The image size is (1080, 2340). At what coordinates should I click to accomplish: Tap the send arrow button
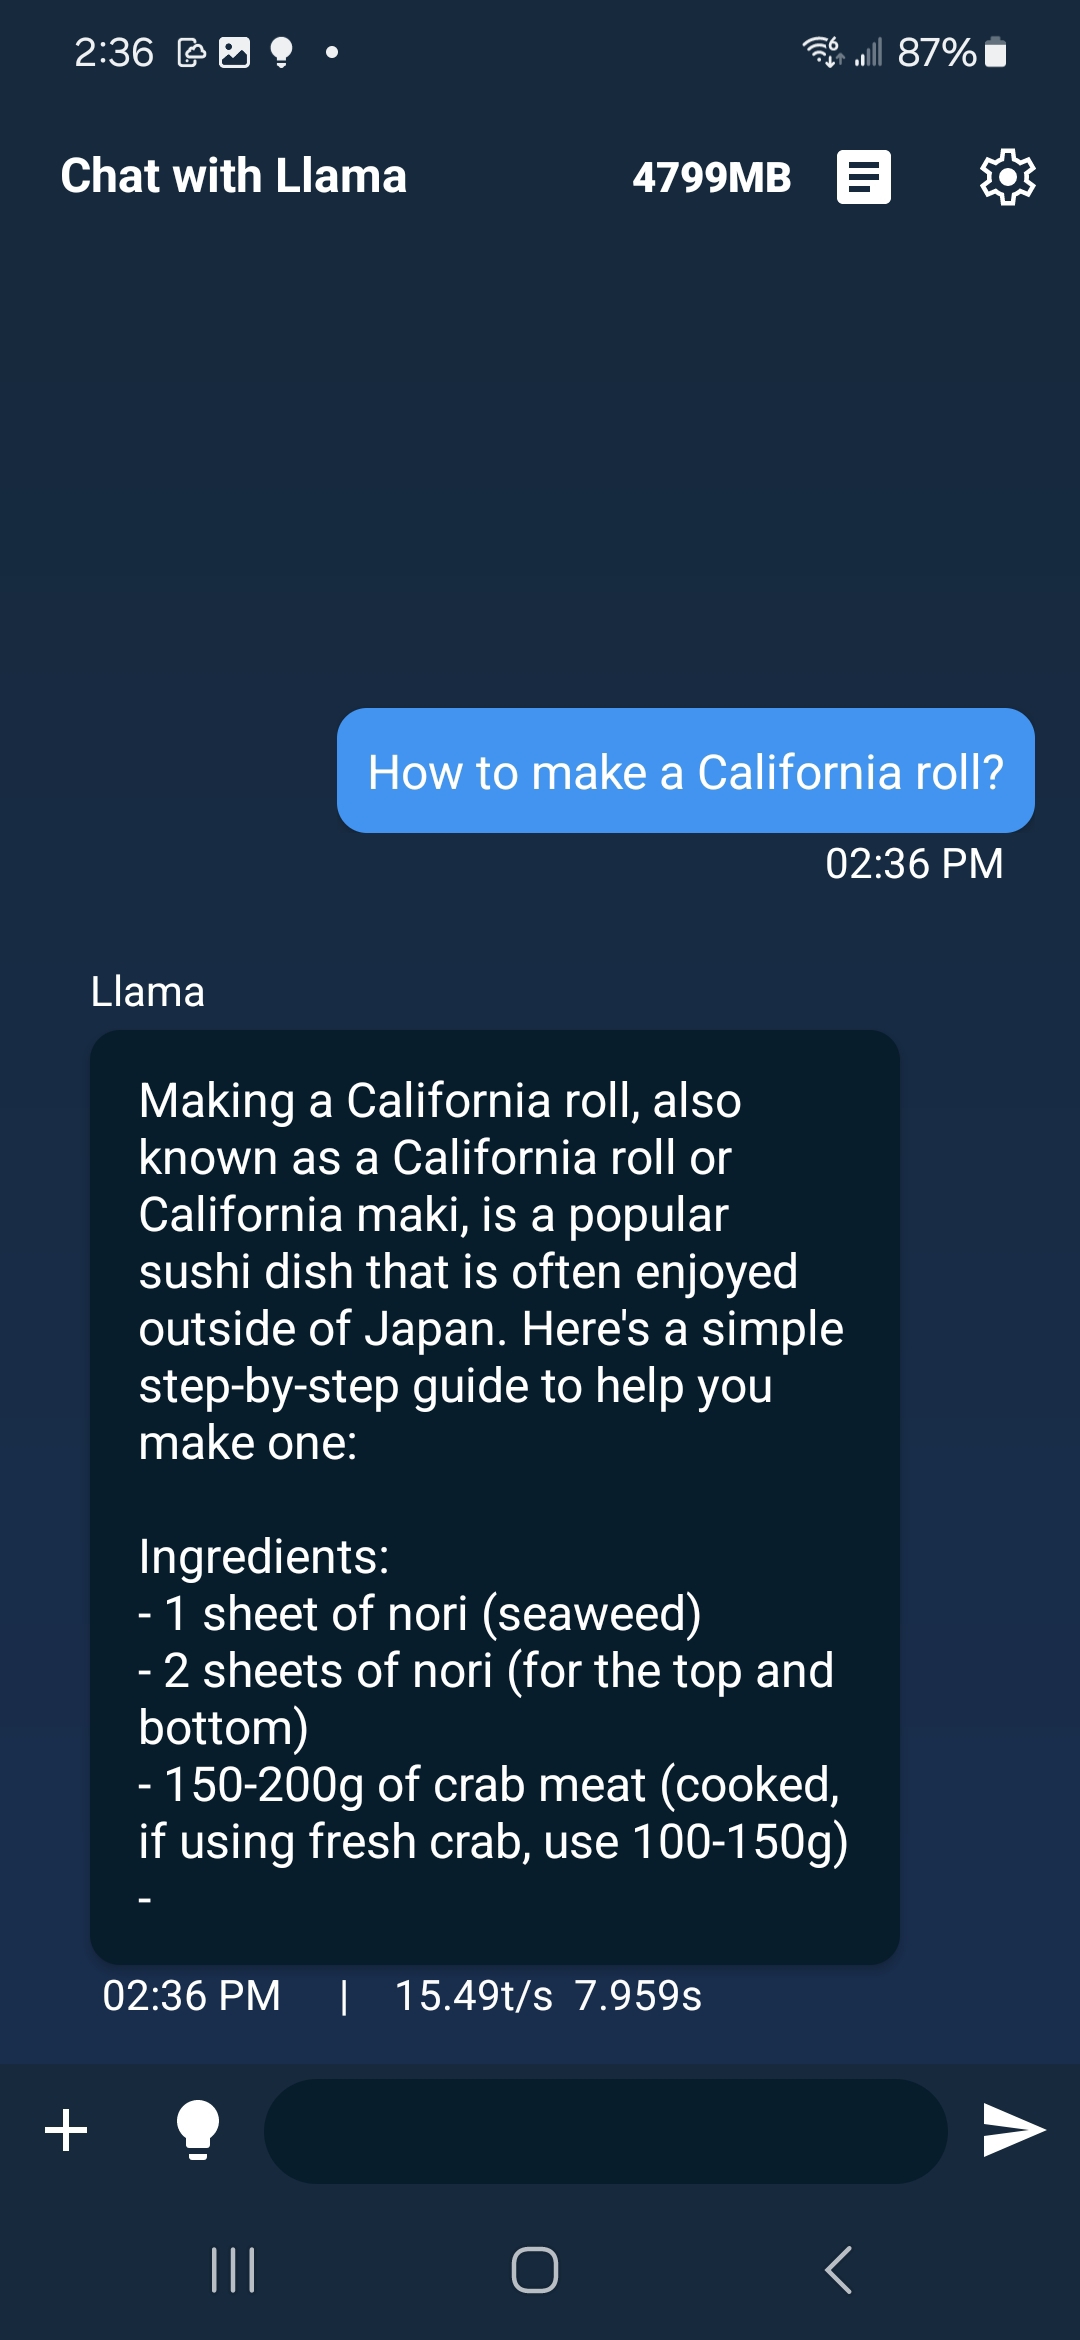pos(1013,2130)
